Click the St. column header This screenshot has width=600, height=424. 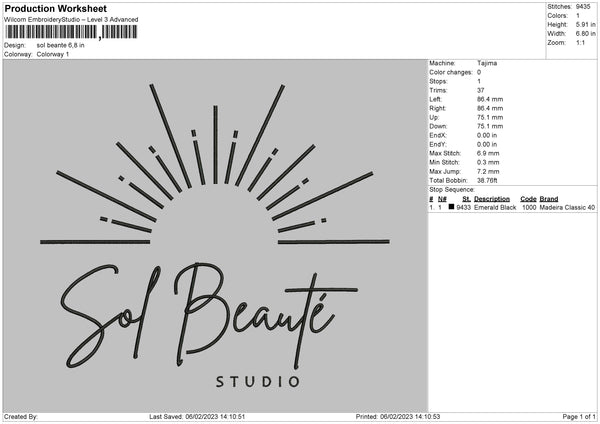point(466,199)
